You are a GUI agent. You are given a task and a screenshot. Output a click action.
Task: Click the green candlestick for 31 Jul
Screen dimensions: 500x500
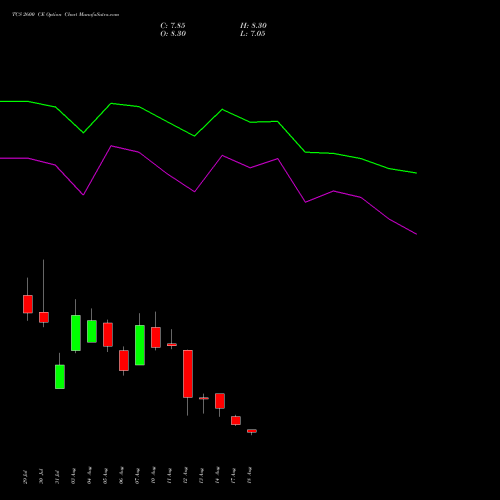click(60, 377)
